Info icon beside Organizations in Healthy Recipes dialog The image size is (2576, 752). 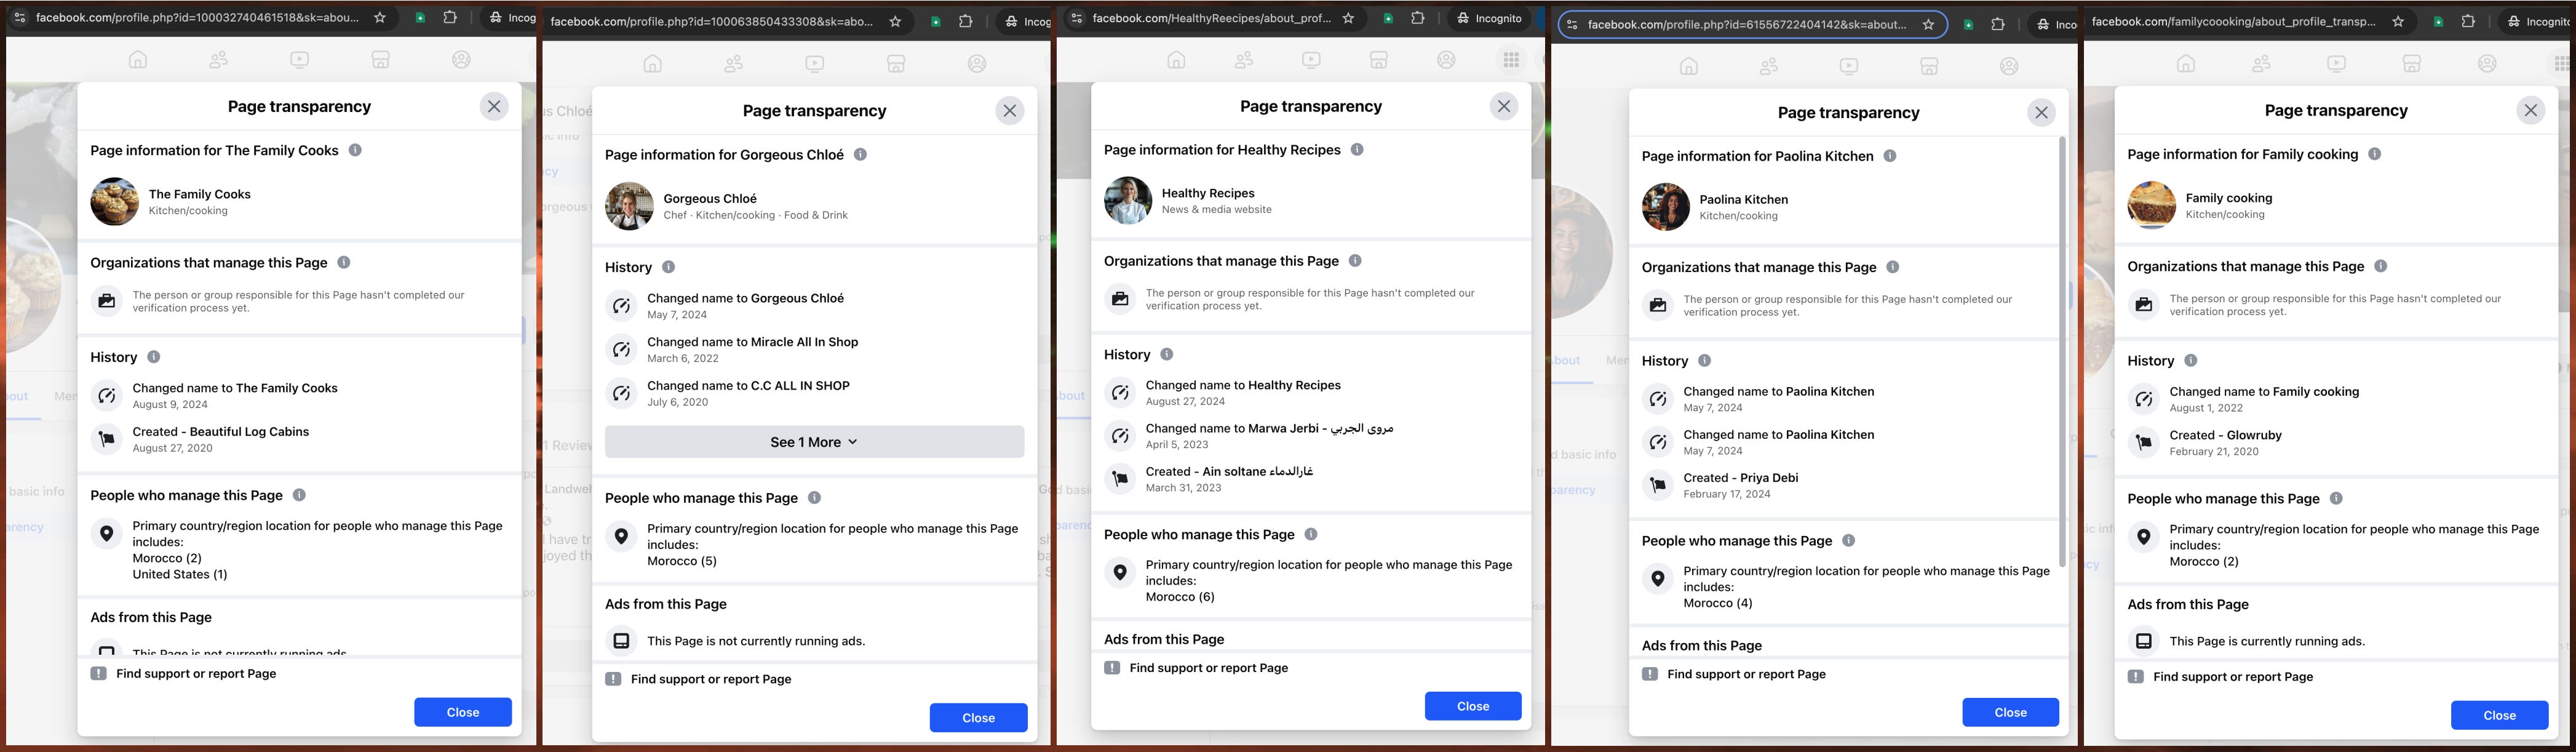pos(1355,261)
